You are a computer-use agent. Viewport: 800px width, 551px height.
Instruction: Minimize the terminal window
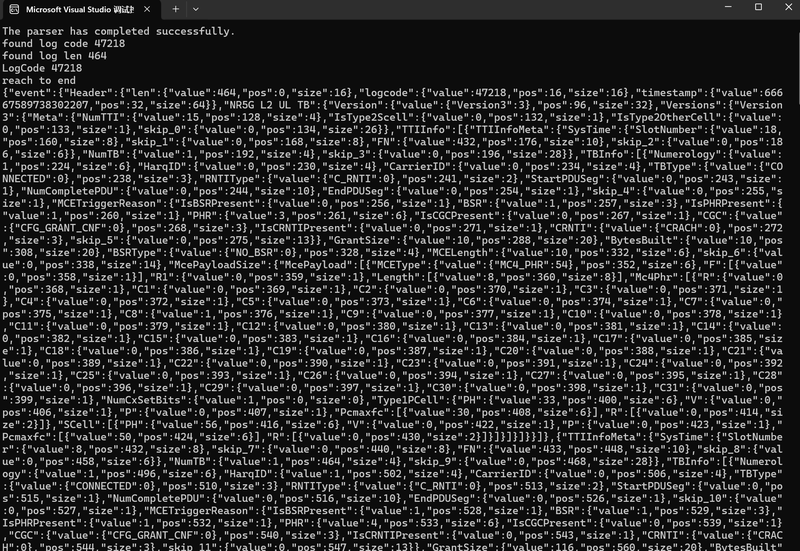[x=728, y=7]
